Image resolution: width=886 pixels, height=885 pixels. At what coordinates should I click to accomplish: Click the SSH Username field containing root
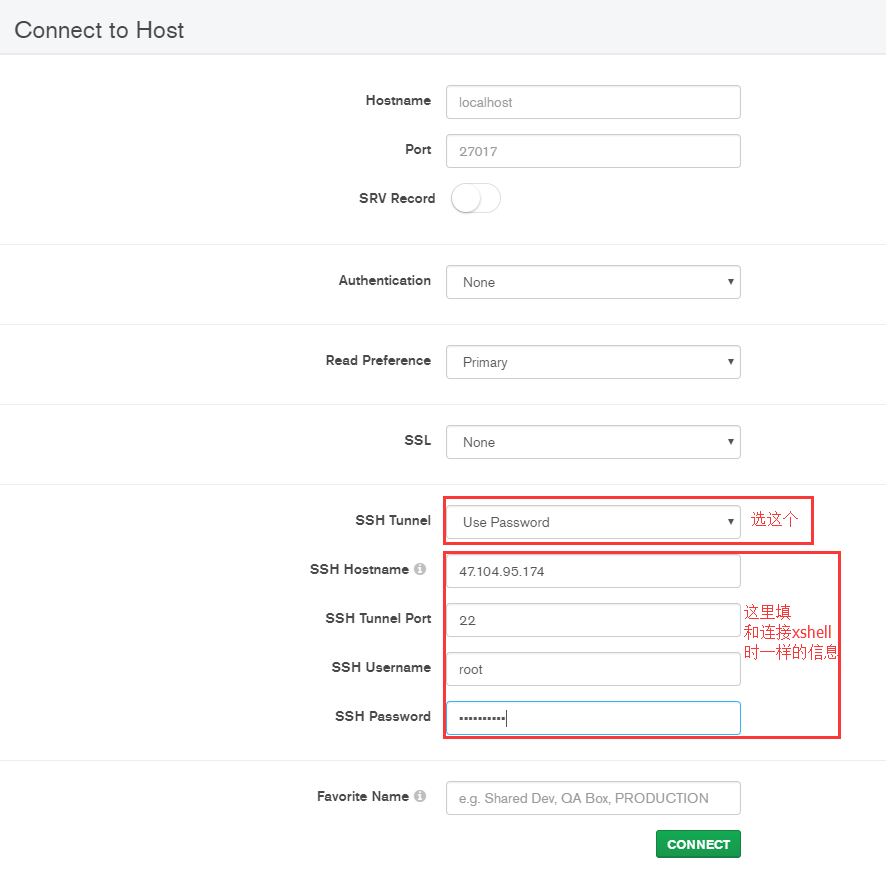(x=593, y=669)
